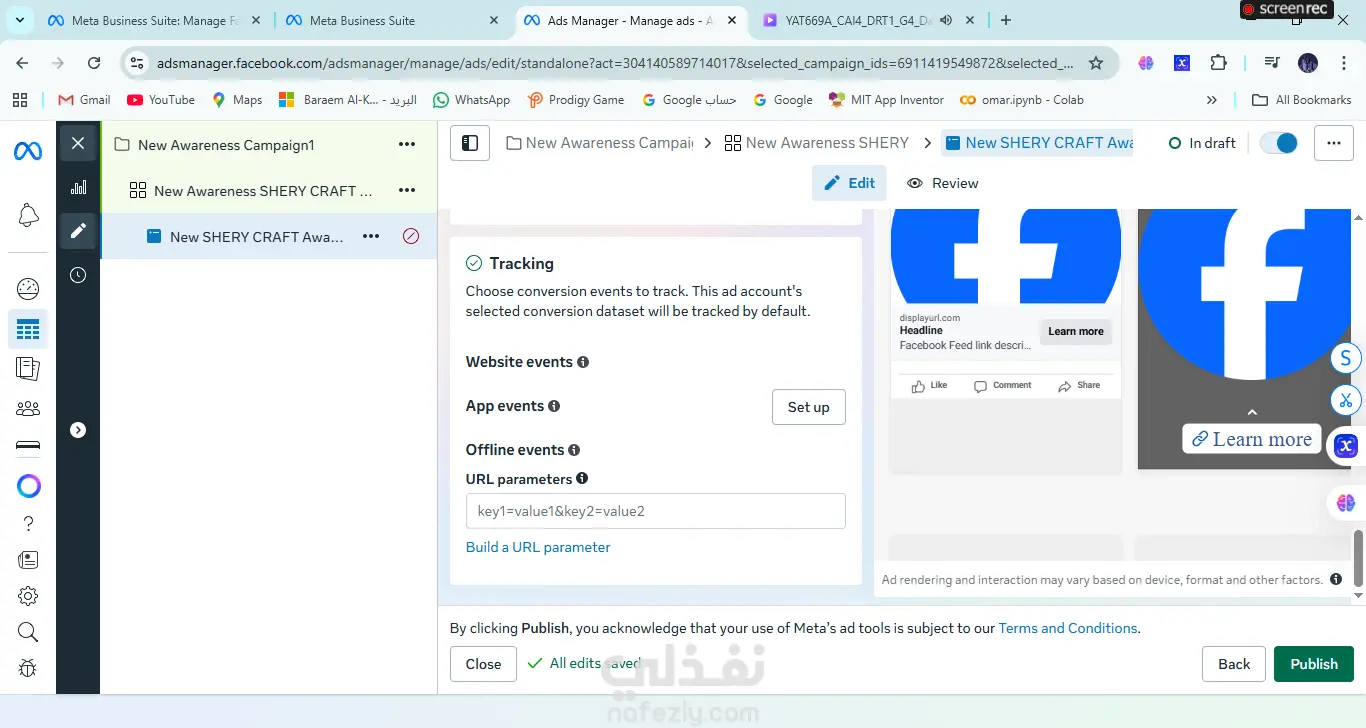1366x728 pixels.
Task: Click the red error icon on the ad row
Action: pos(411,237)
